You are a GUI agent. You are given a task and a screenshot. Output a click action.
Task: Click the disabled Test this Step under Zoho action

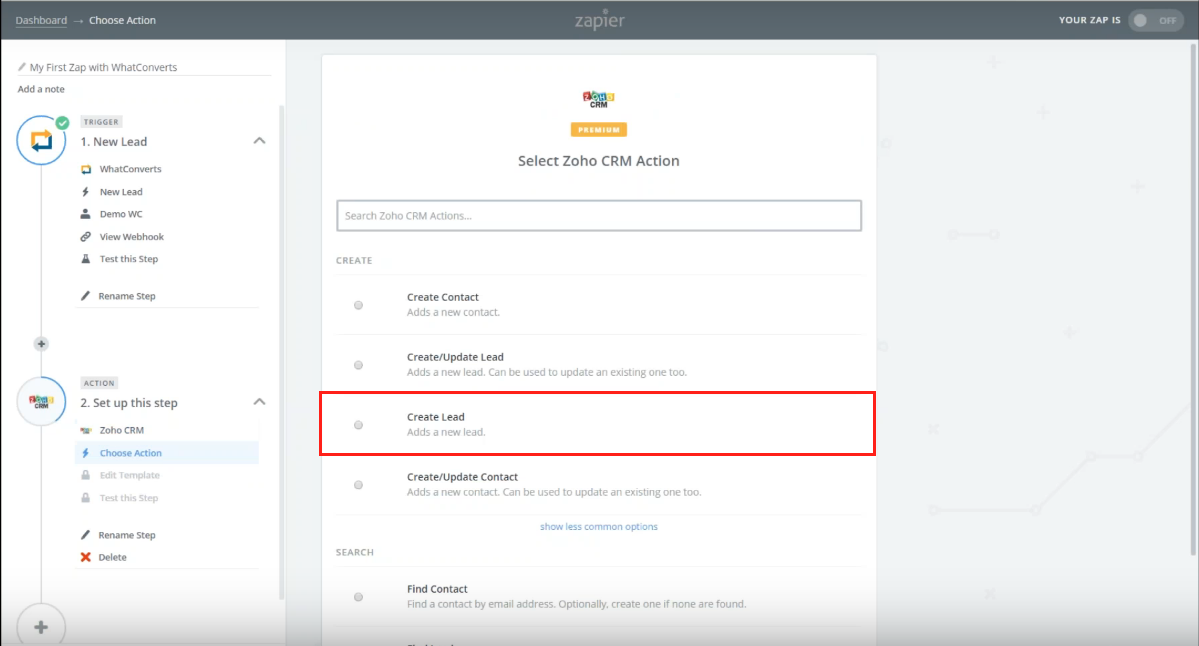tap(128, 498)
